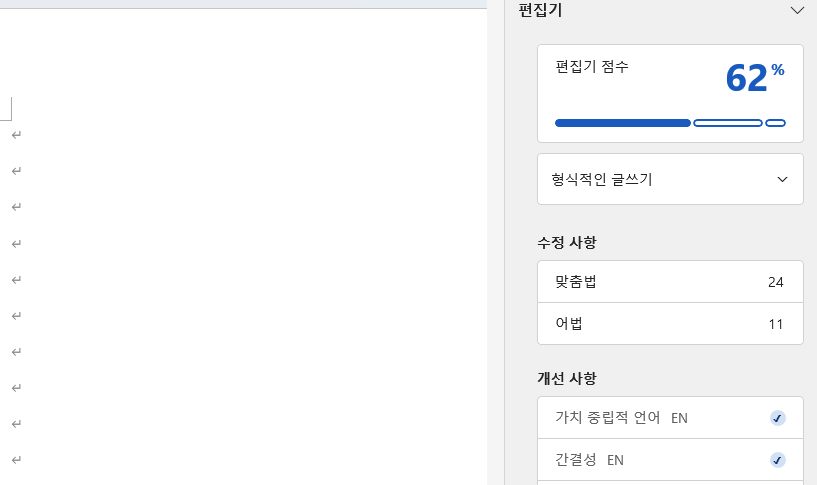This screenshot has width=817, height=485.
Task: Click the 24 count beside 맞춤법
Action: point(776,282)
